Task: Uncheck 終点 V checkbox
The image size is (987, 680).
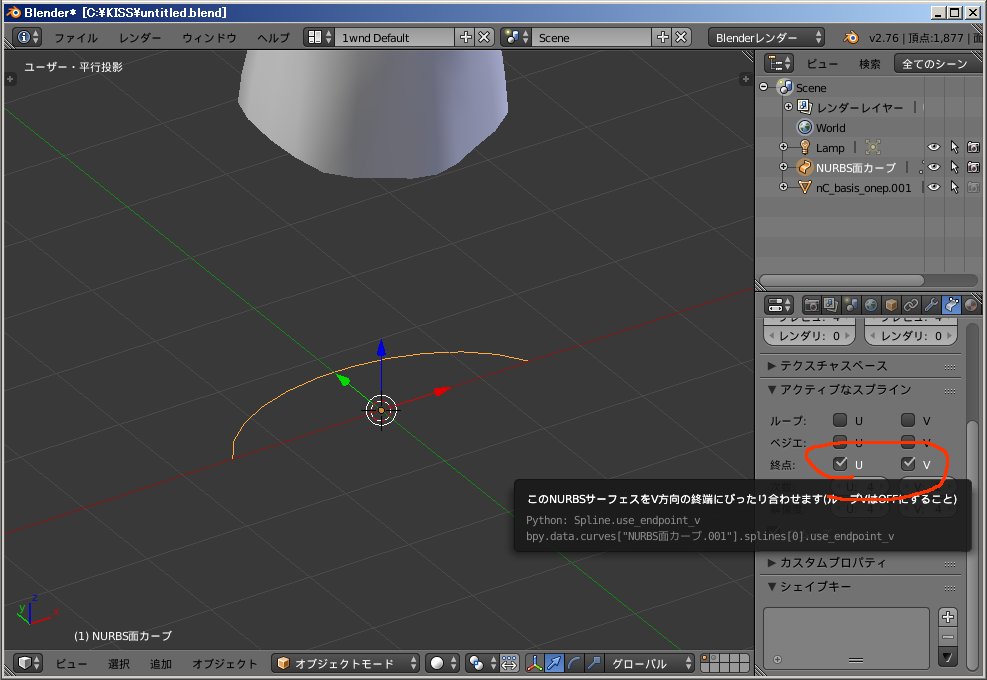Action: (908, 464)
